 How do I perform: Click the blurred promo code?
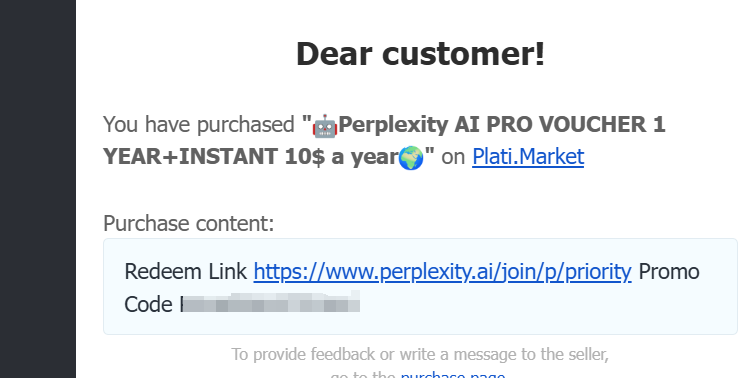(x=270, y=303)
